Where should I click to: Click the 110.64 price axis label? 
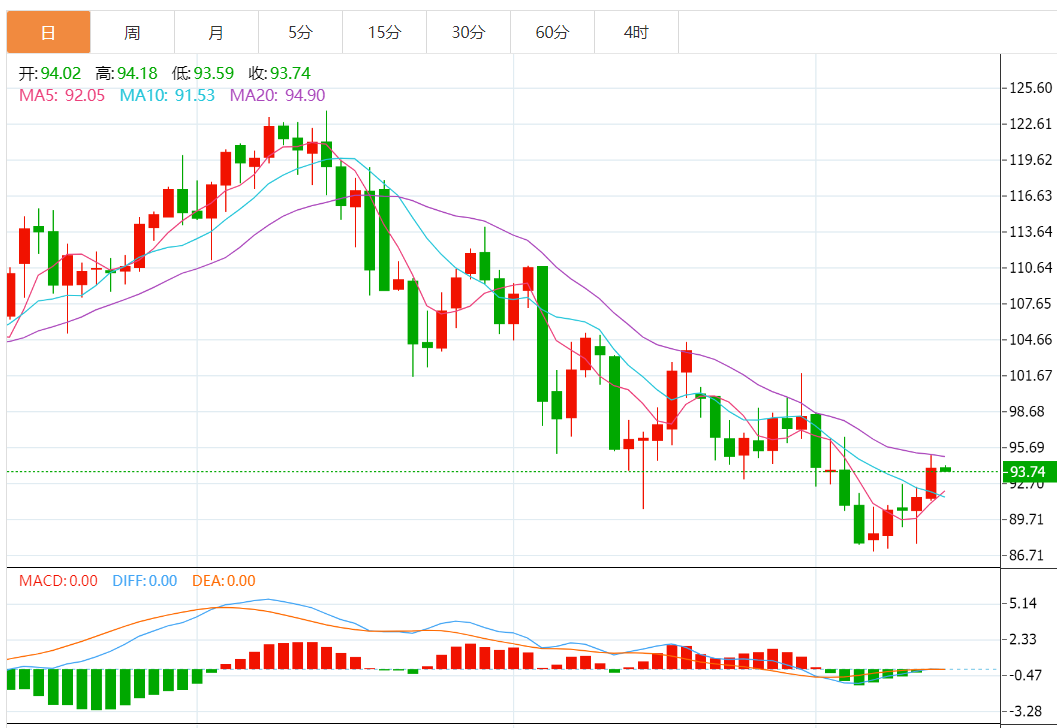point(1031,268)
